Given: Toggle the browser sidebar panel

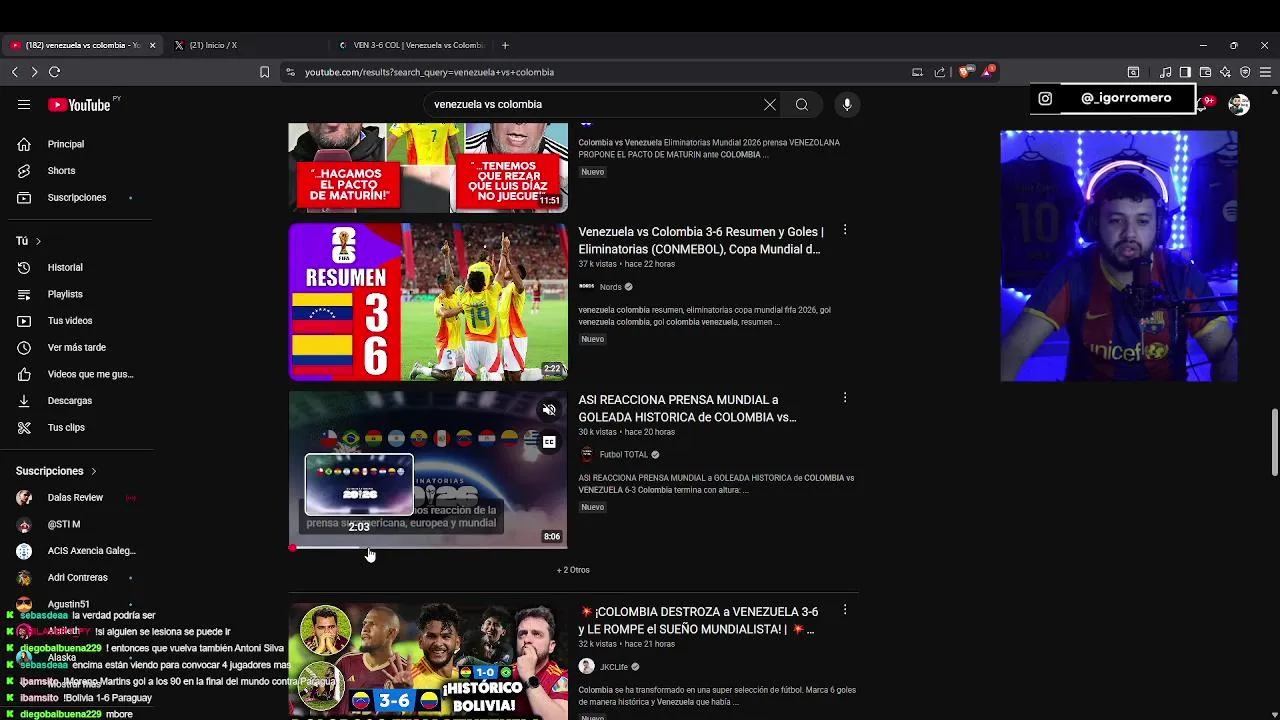Looking at the screenshot, I should [x=1185, y=72].
